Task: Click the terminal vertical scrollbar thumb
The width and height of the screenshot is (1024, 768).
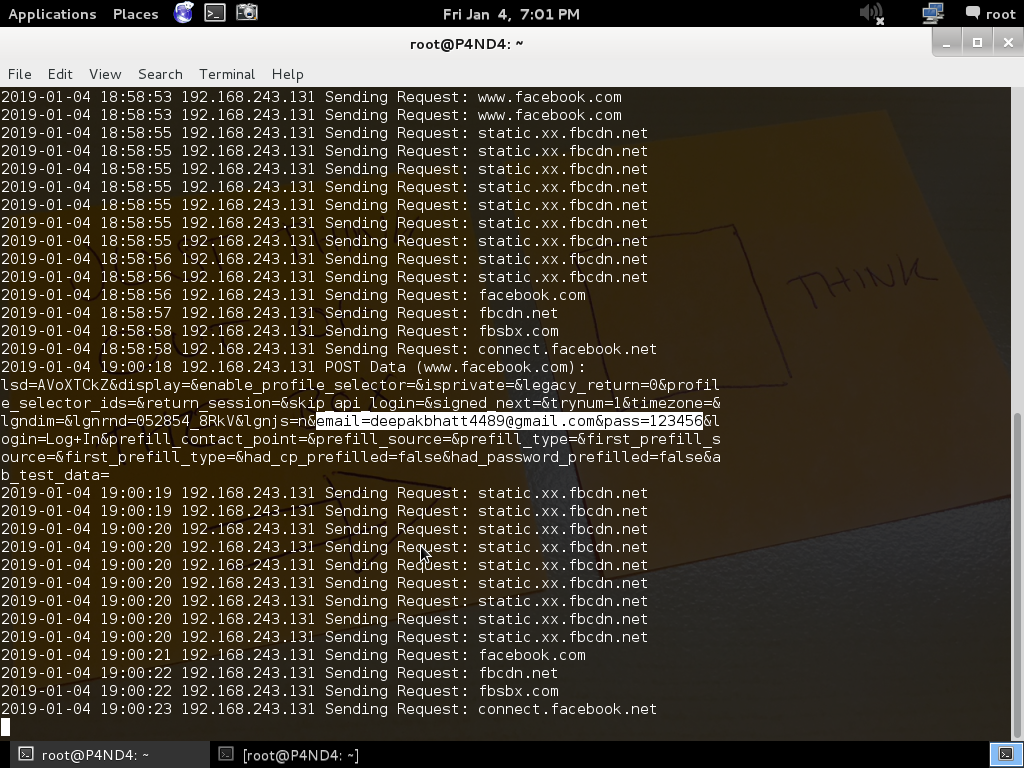Action: (1017, 576)
